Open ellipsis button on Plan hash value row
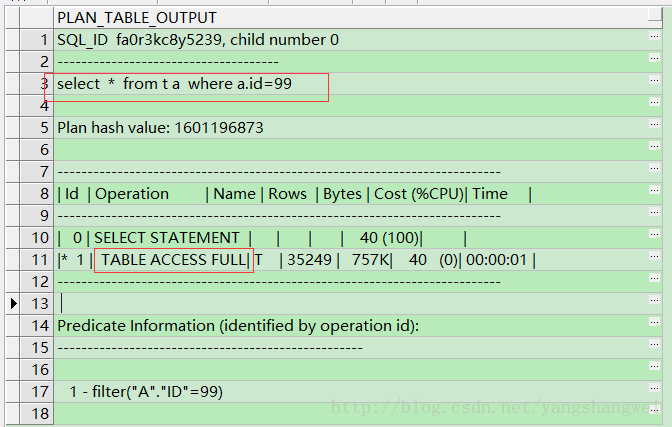672x427 pixels. coord(652,127)
